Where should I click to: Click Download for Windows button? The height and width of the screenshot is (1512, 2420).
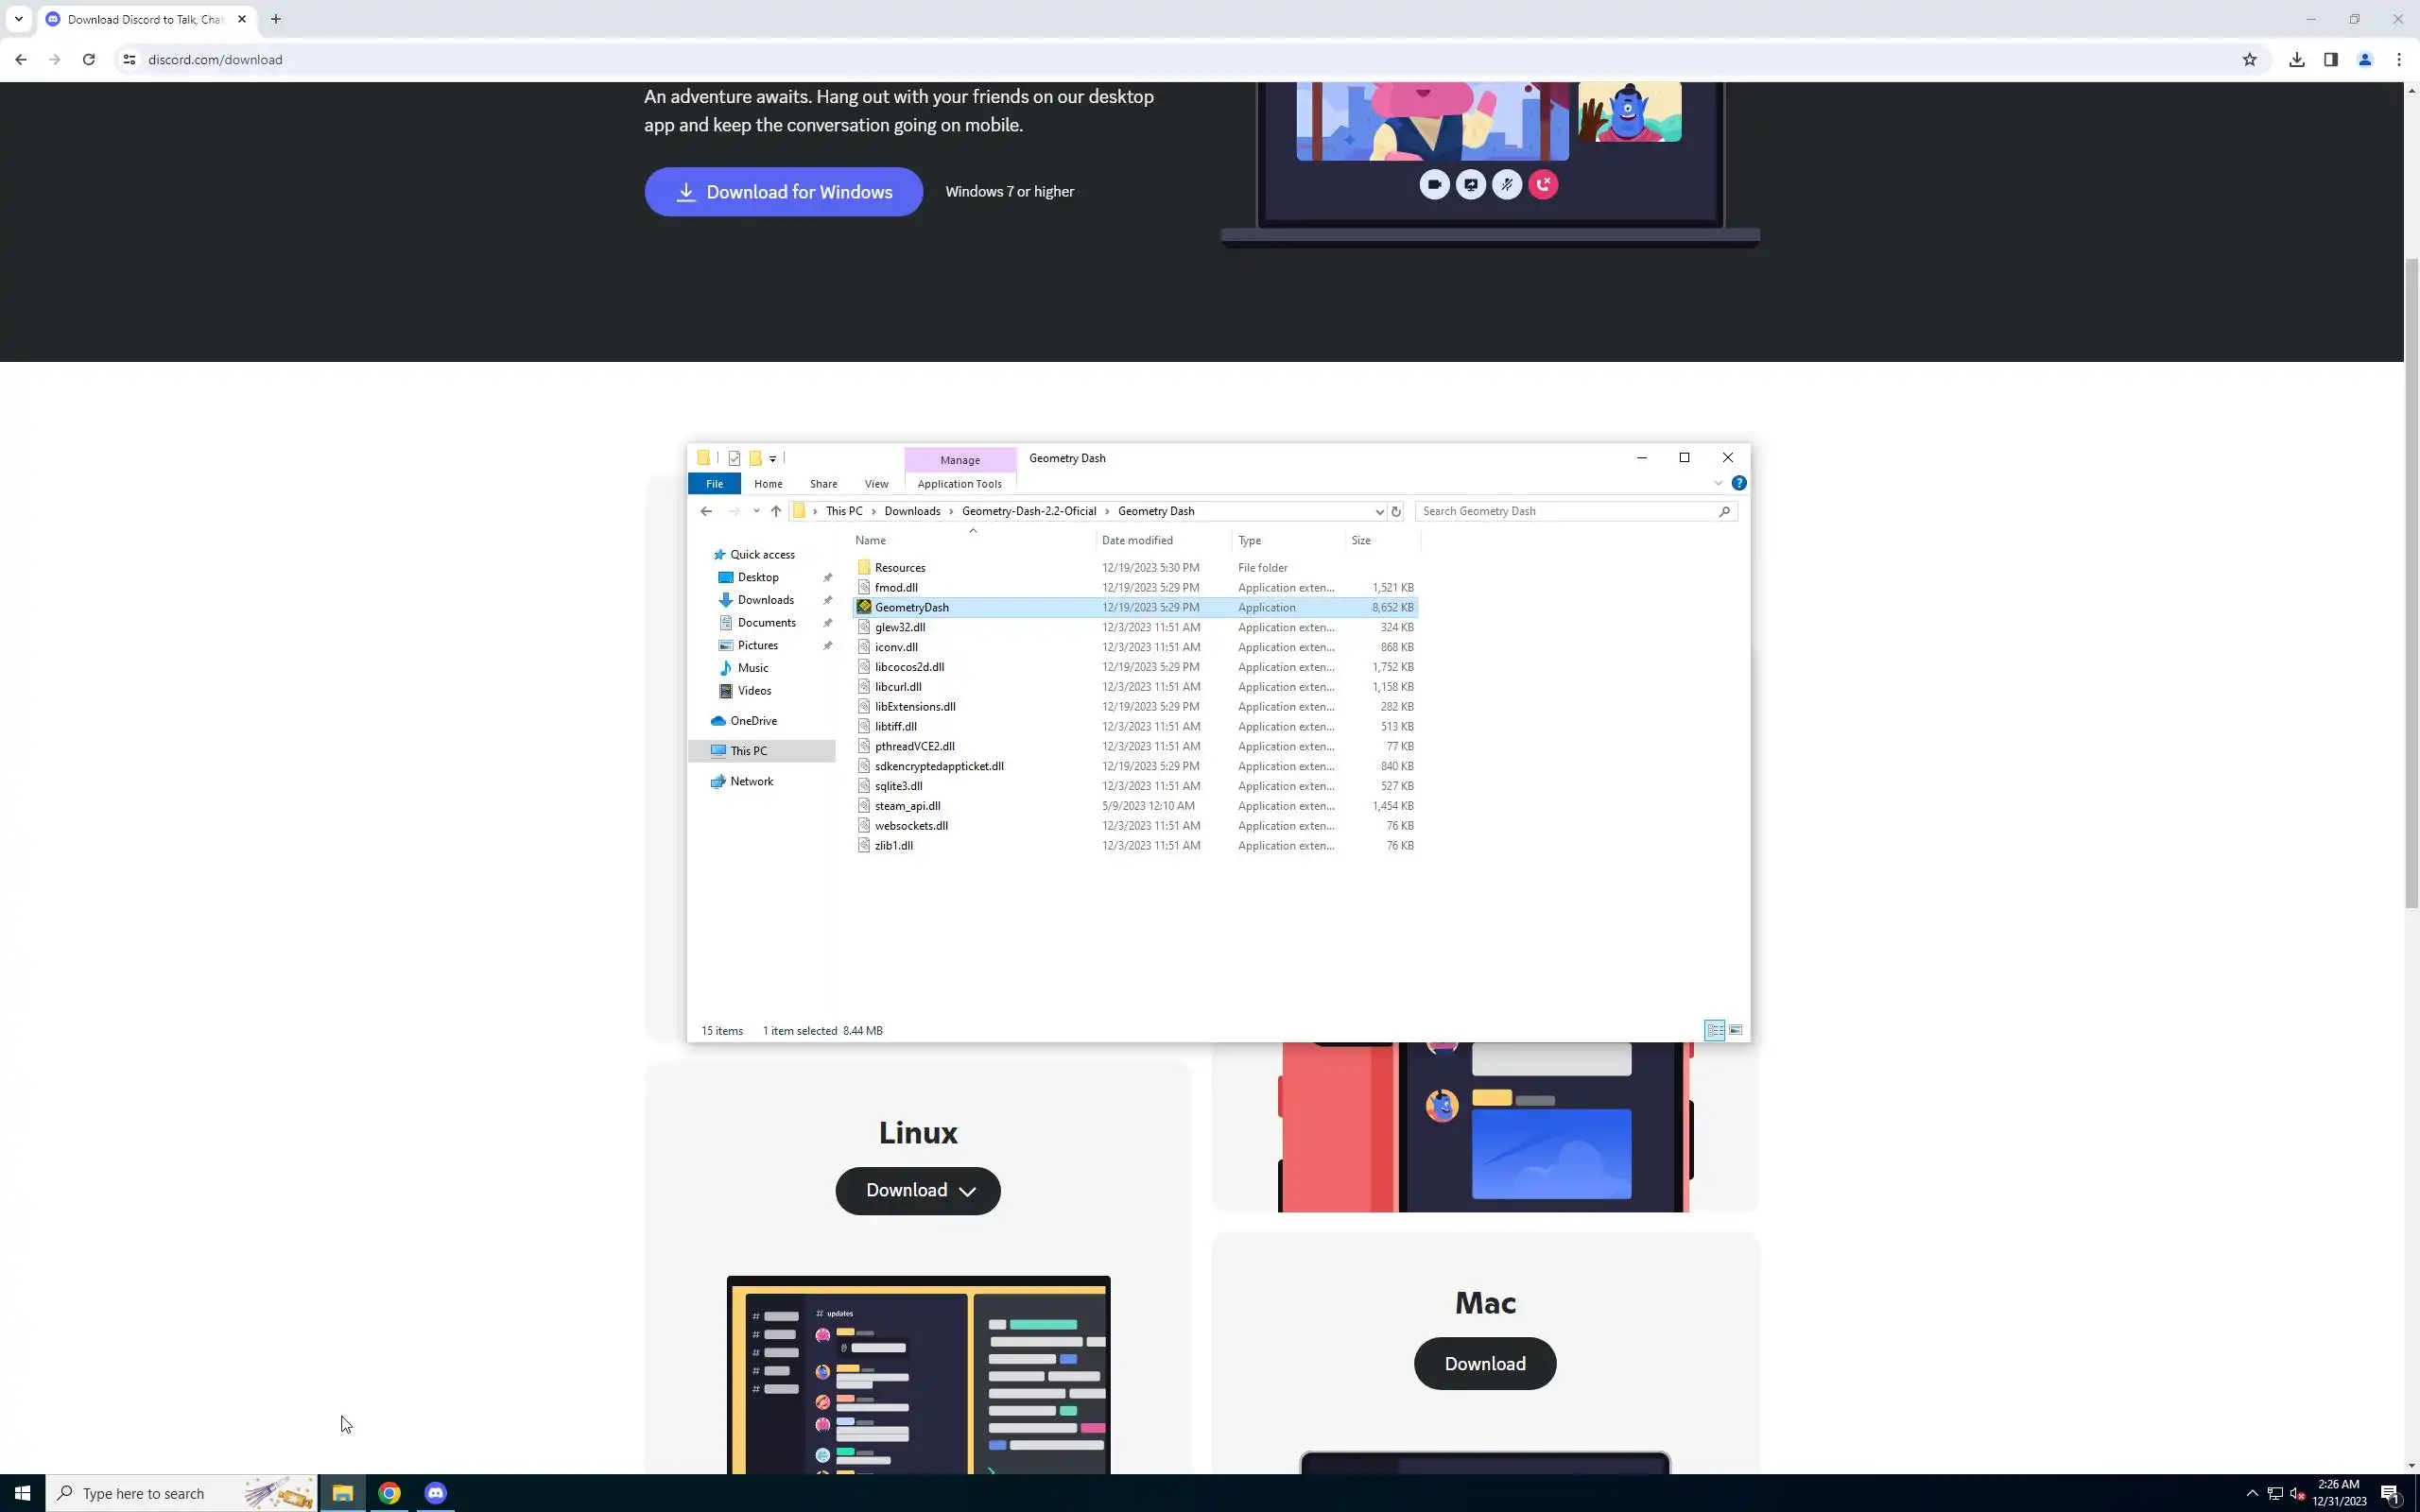pyautogui.click(x=783, y=192)
